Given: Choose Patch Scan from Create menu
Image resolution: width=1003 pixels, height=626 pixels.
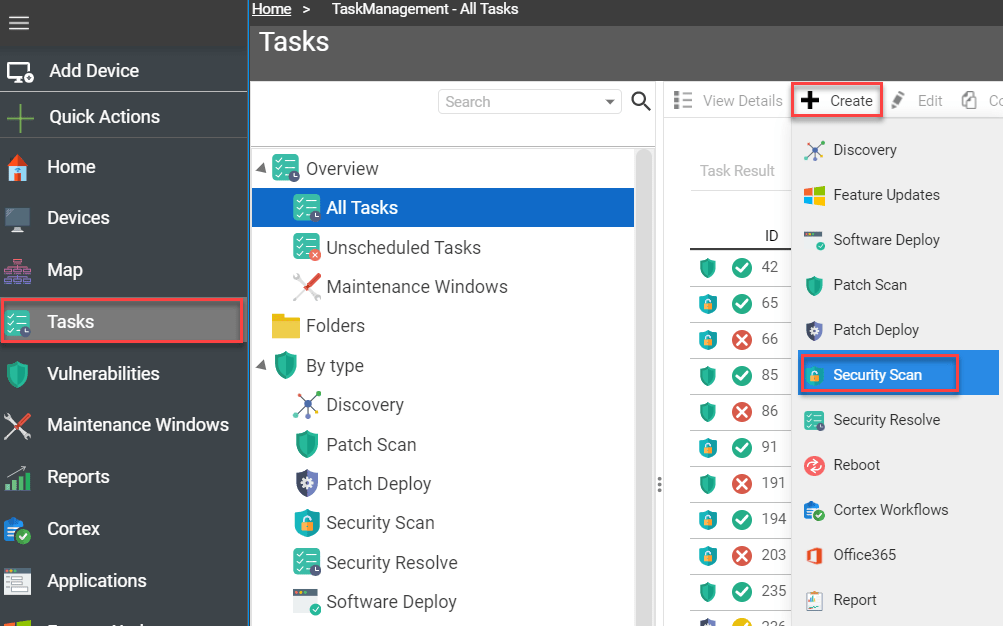Looking at the screenshot, I should click(x=896, y=285).
